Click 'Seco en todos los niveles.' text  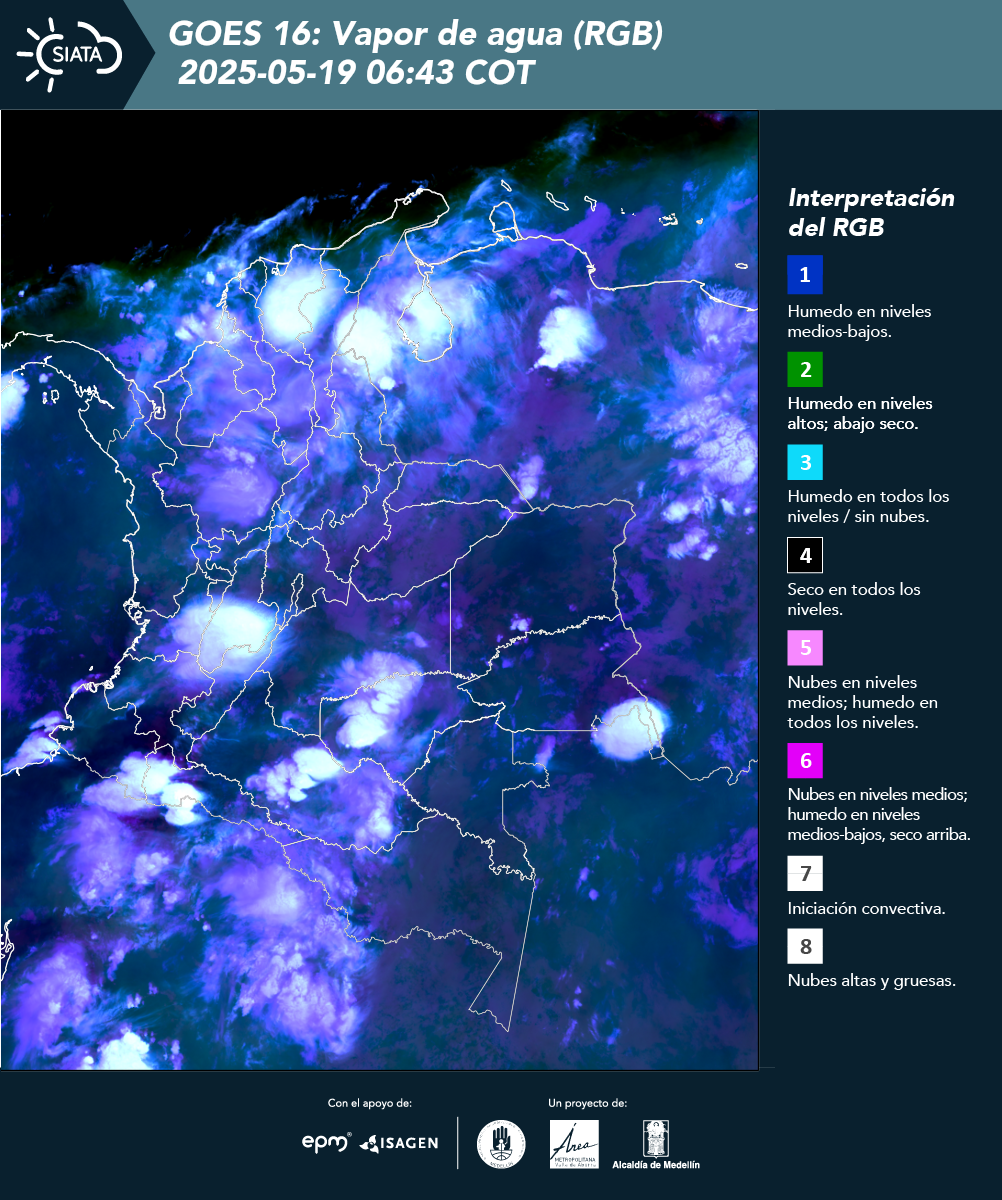pos(854,599)
